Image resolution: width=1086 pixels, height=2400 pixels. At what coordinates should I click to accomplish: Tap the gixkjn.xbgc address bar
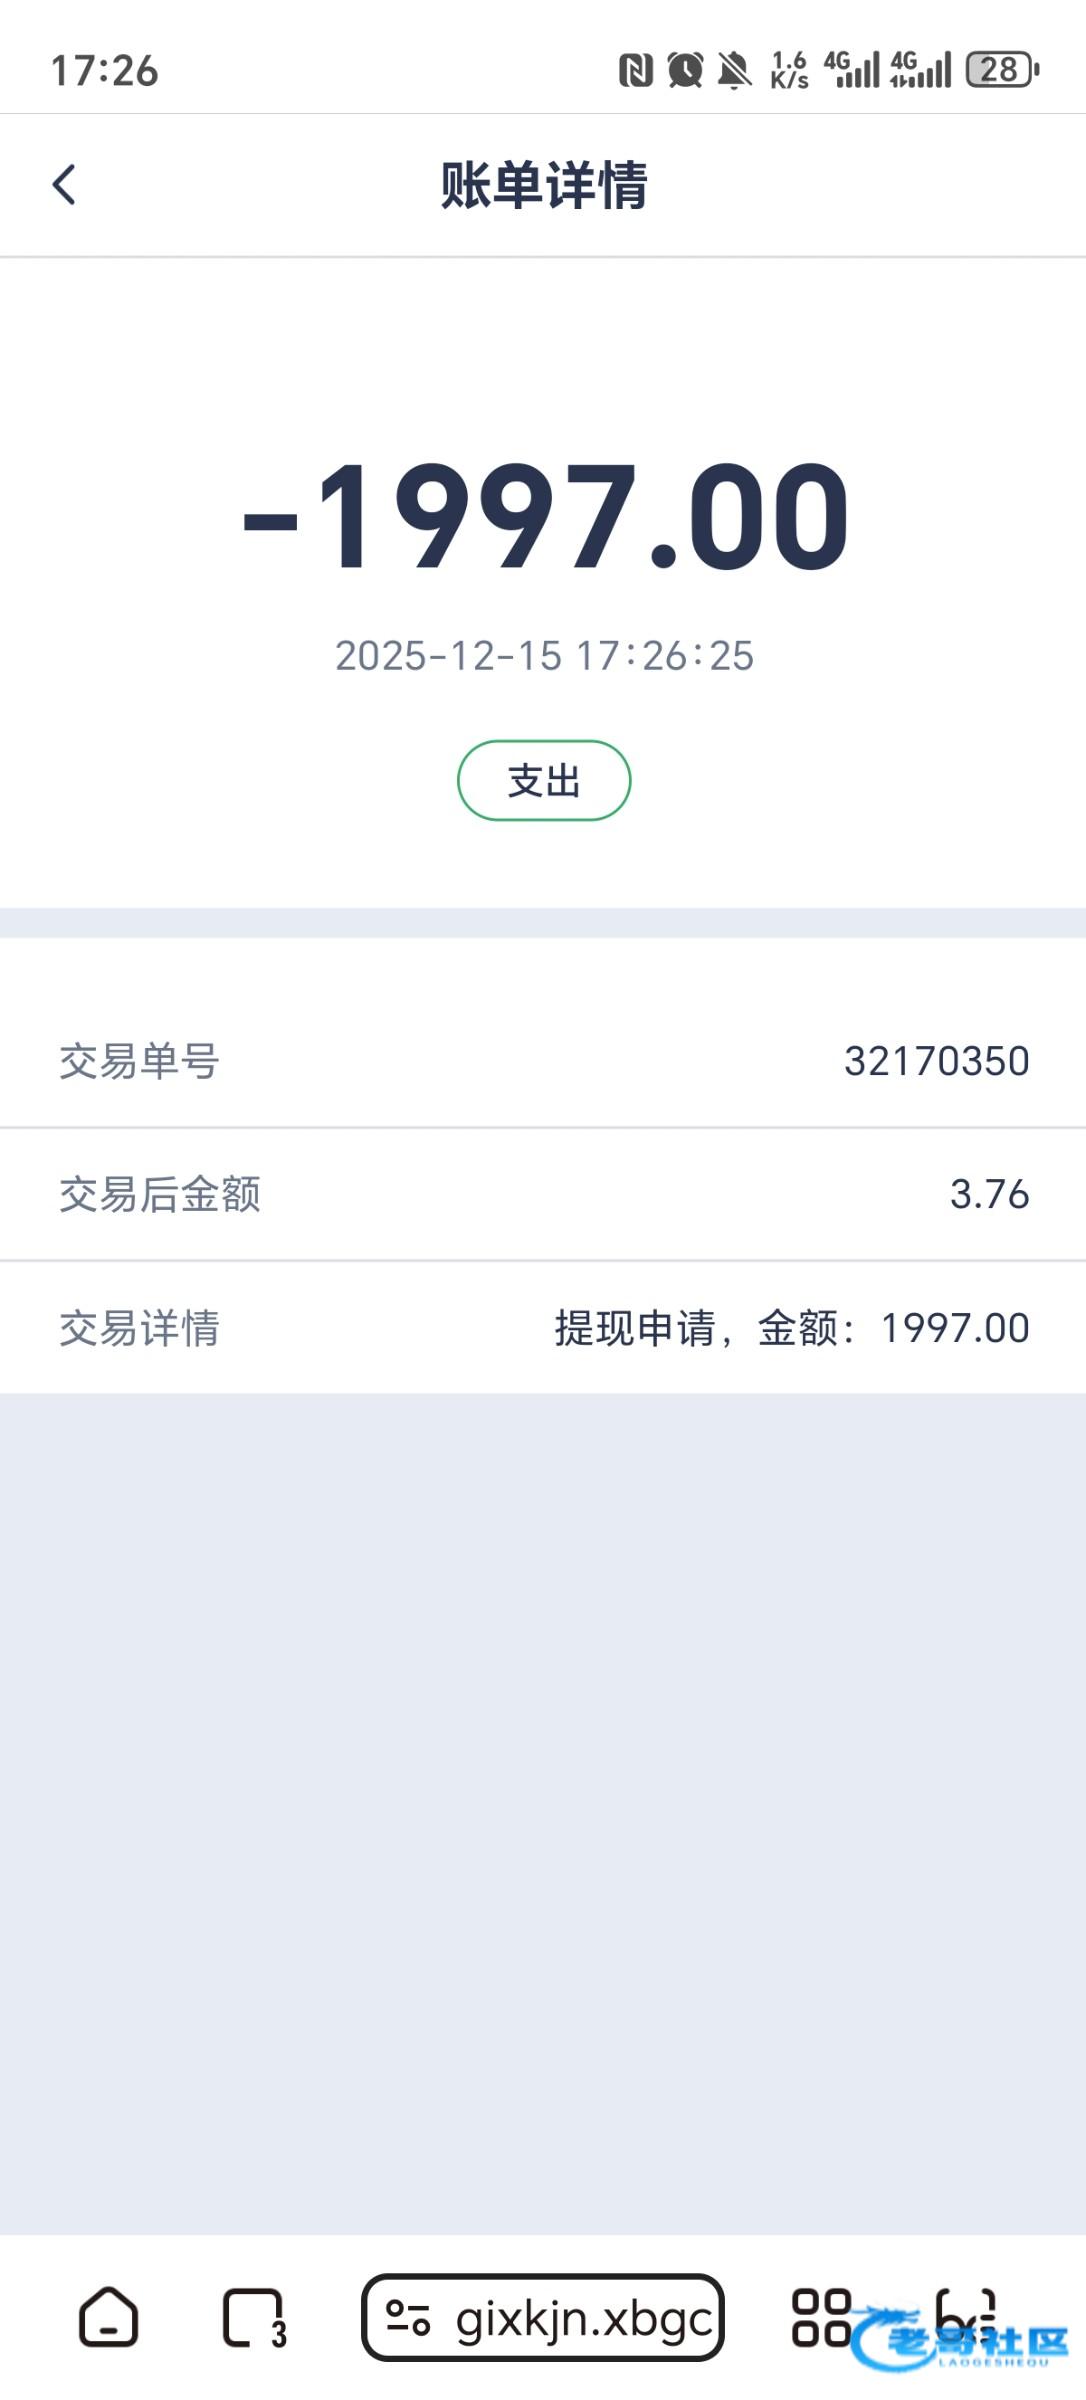coord(584,2318)
